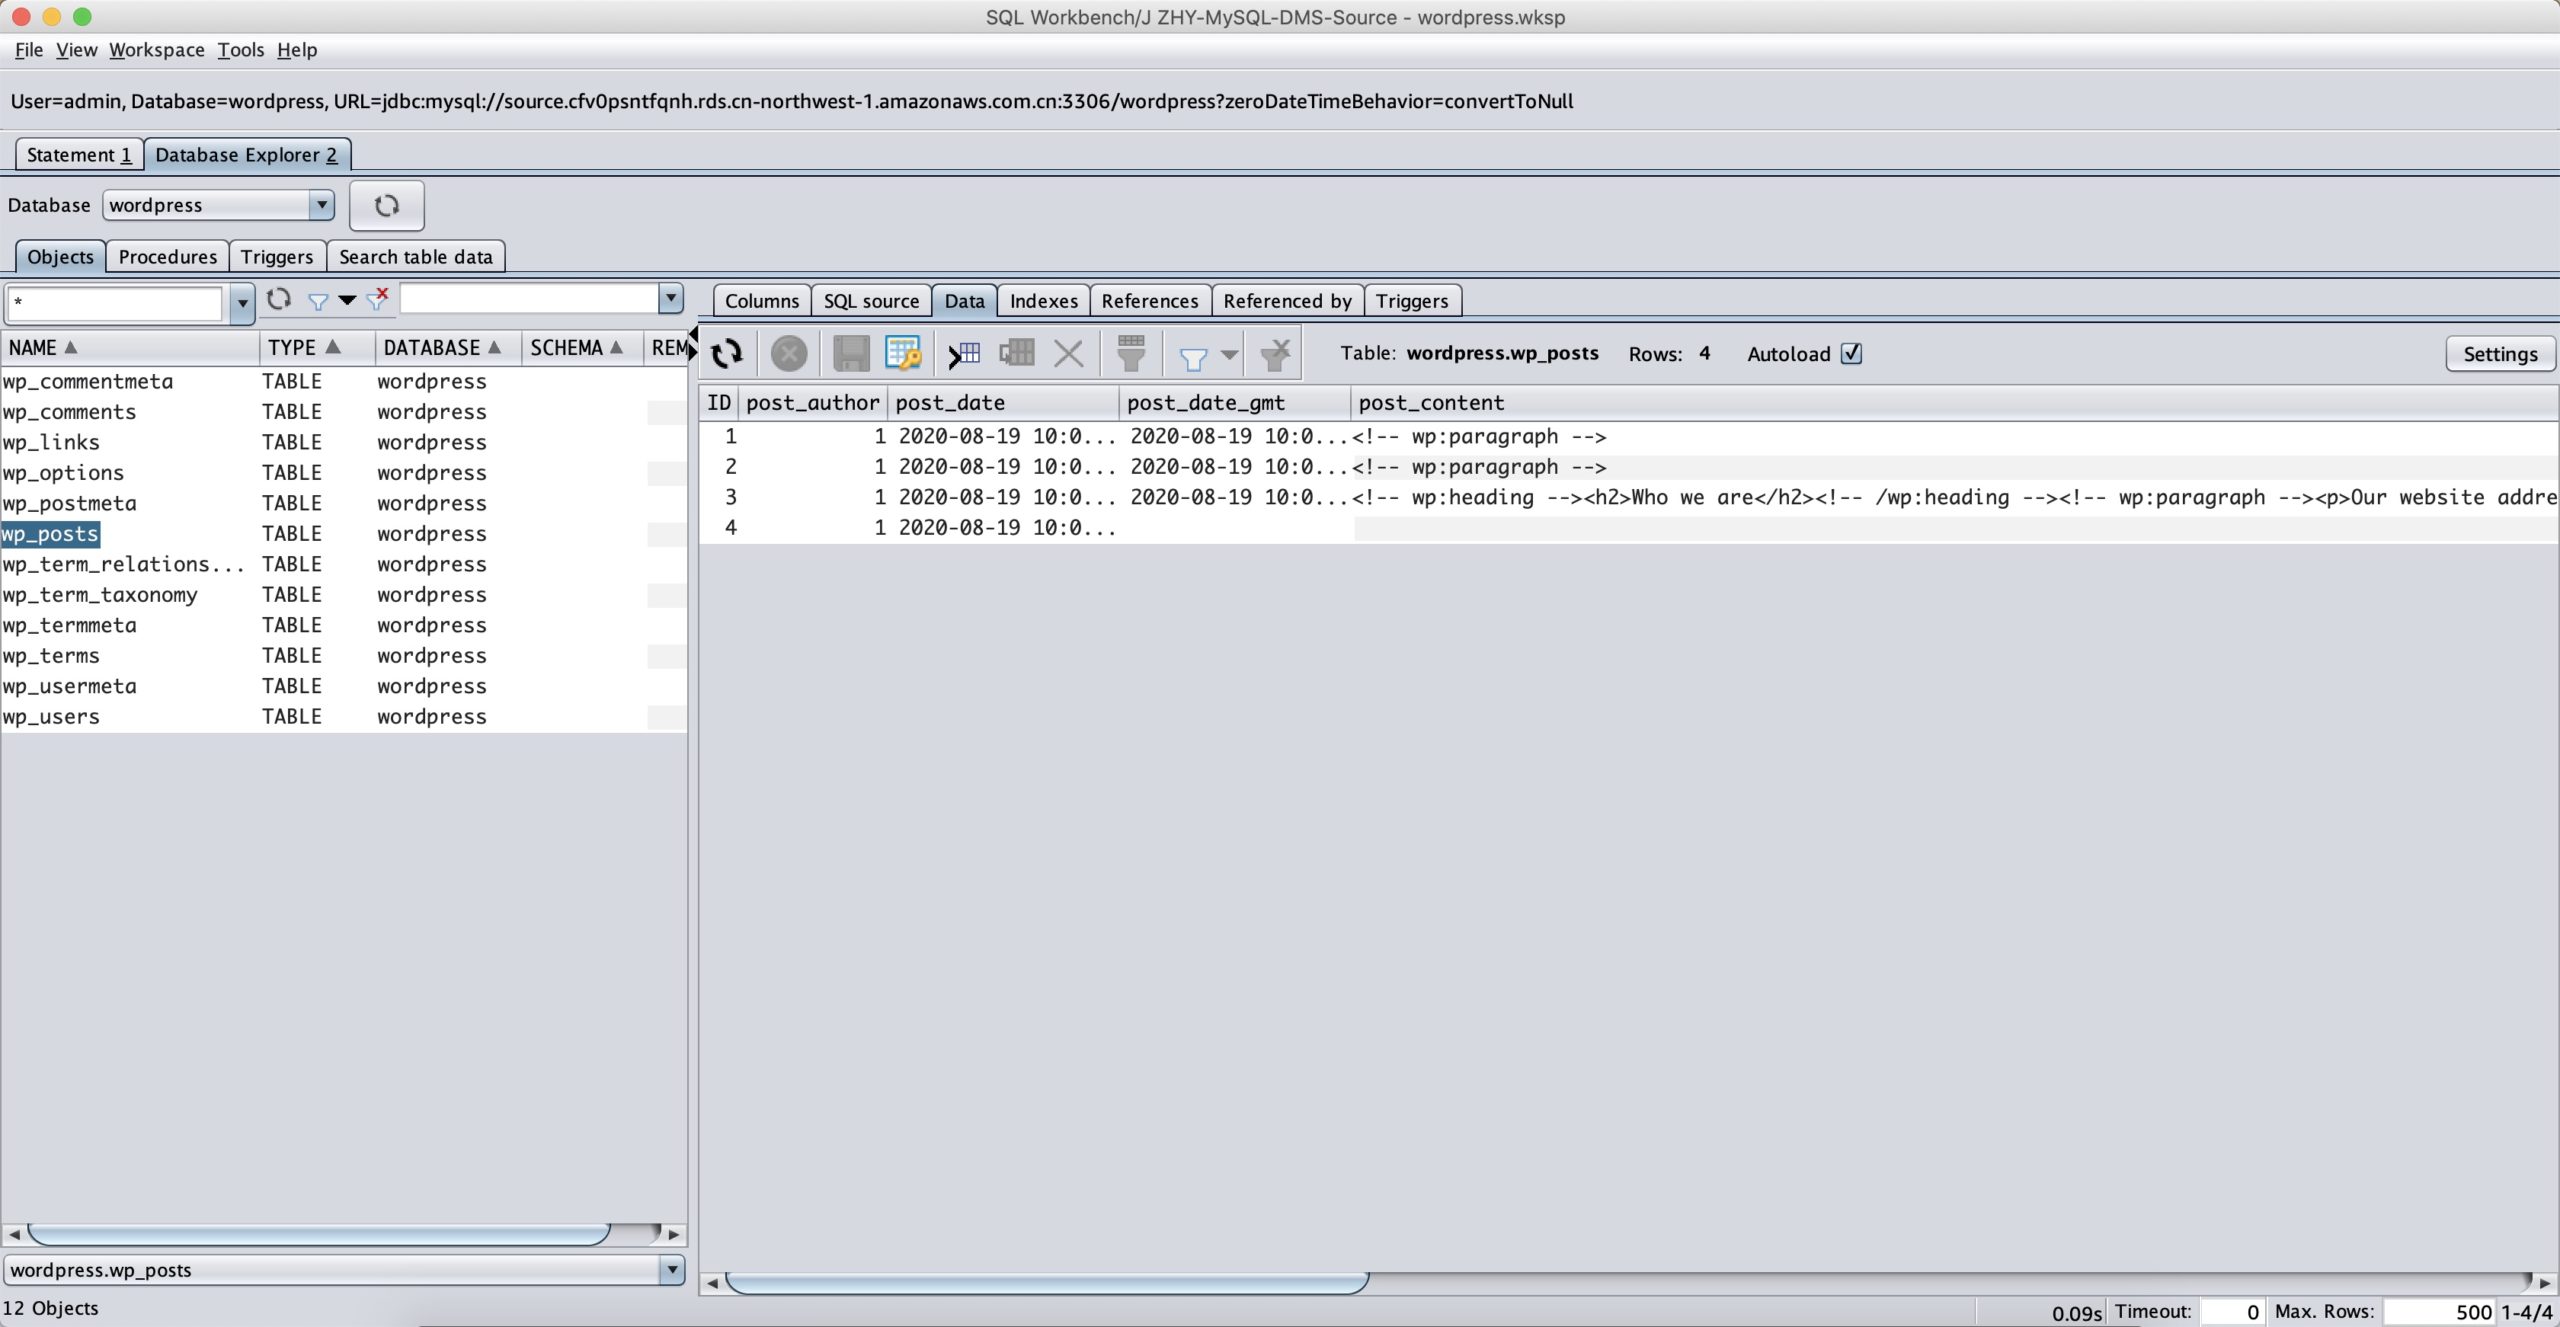
Task: Click the Save changes floppy disk icon
Action: point(851,353)
